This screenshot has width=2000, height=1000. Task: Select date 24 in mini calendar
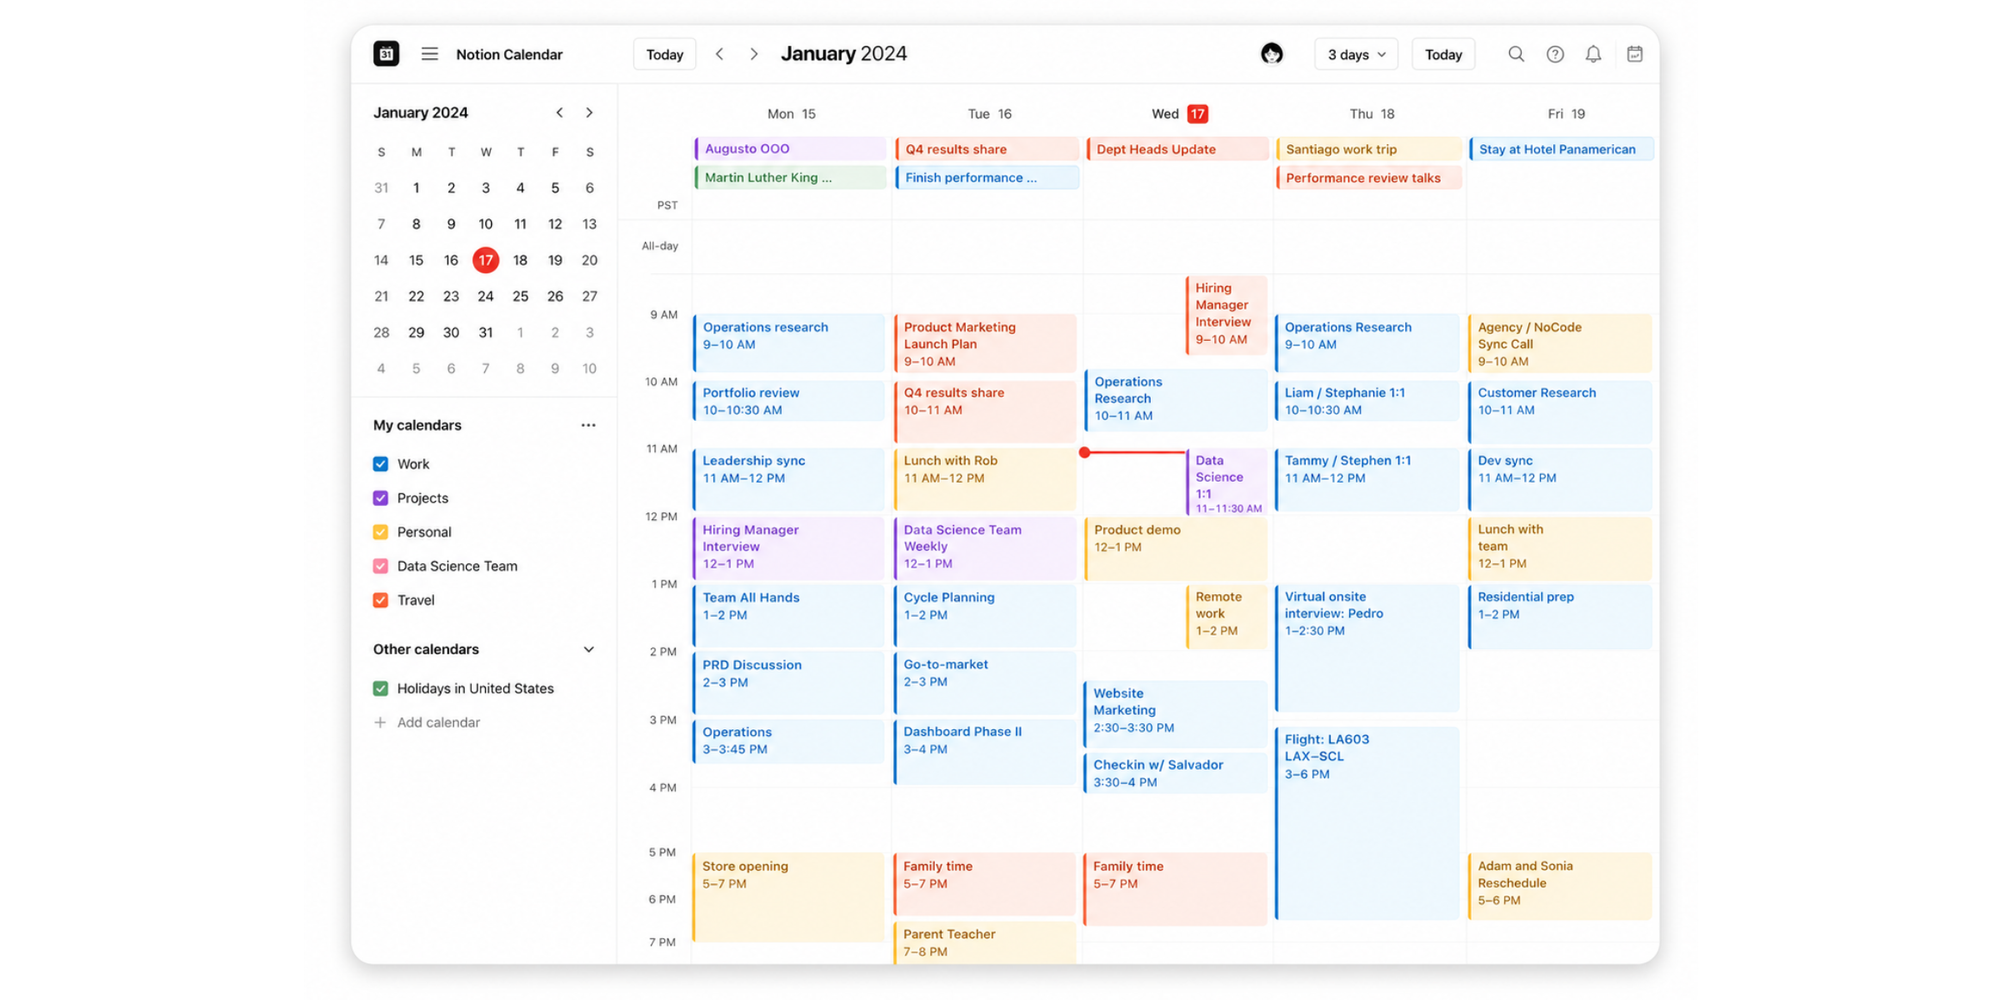point(485,296)
